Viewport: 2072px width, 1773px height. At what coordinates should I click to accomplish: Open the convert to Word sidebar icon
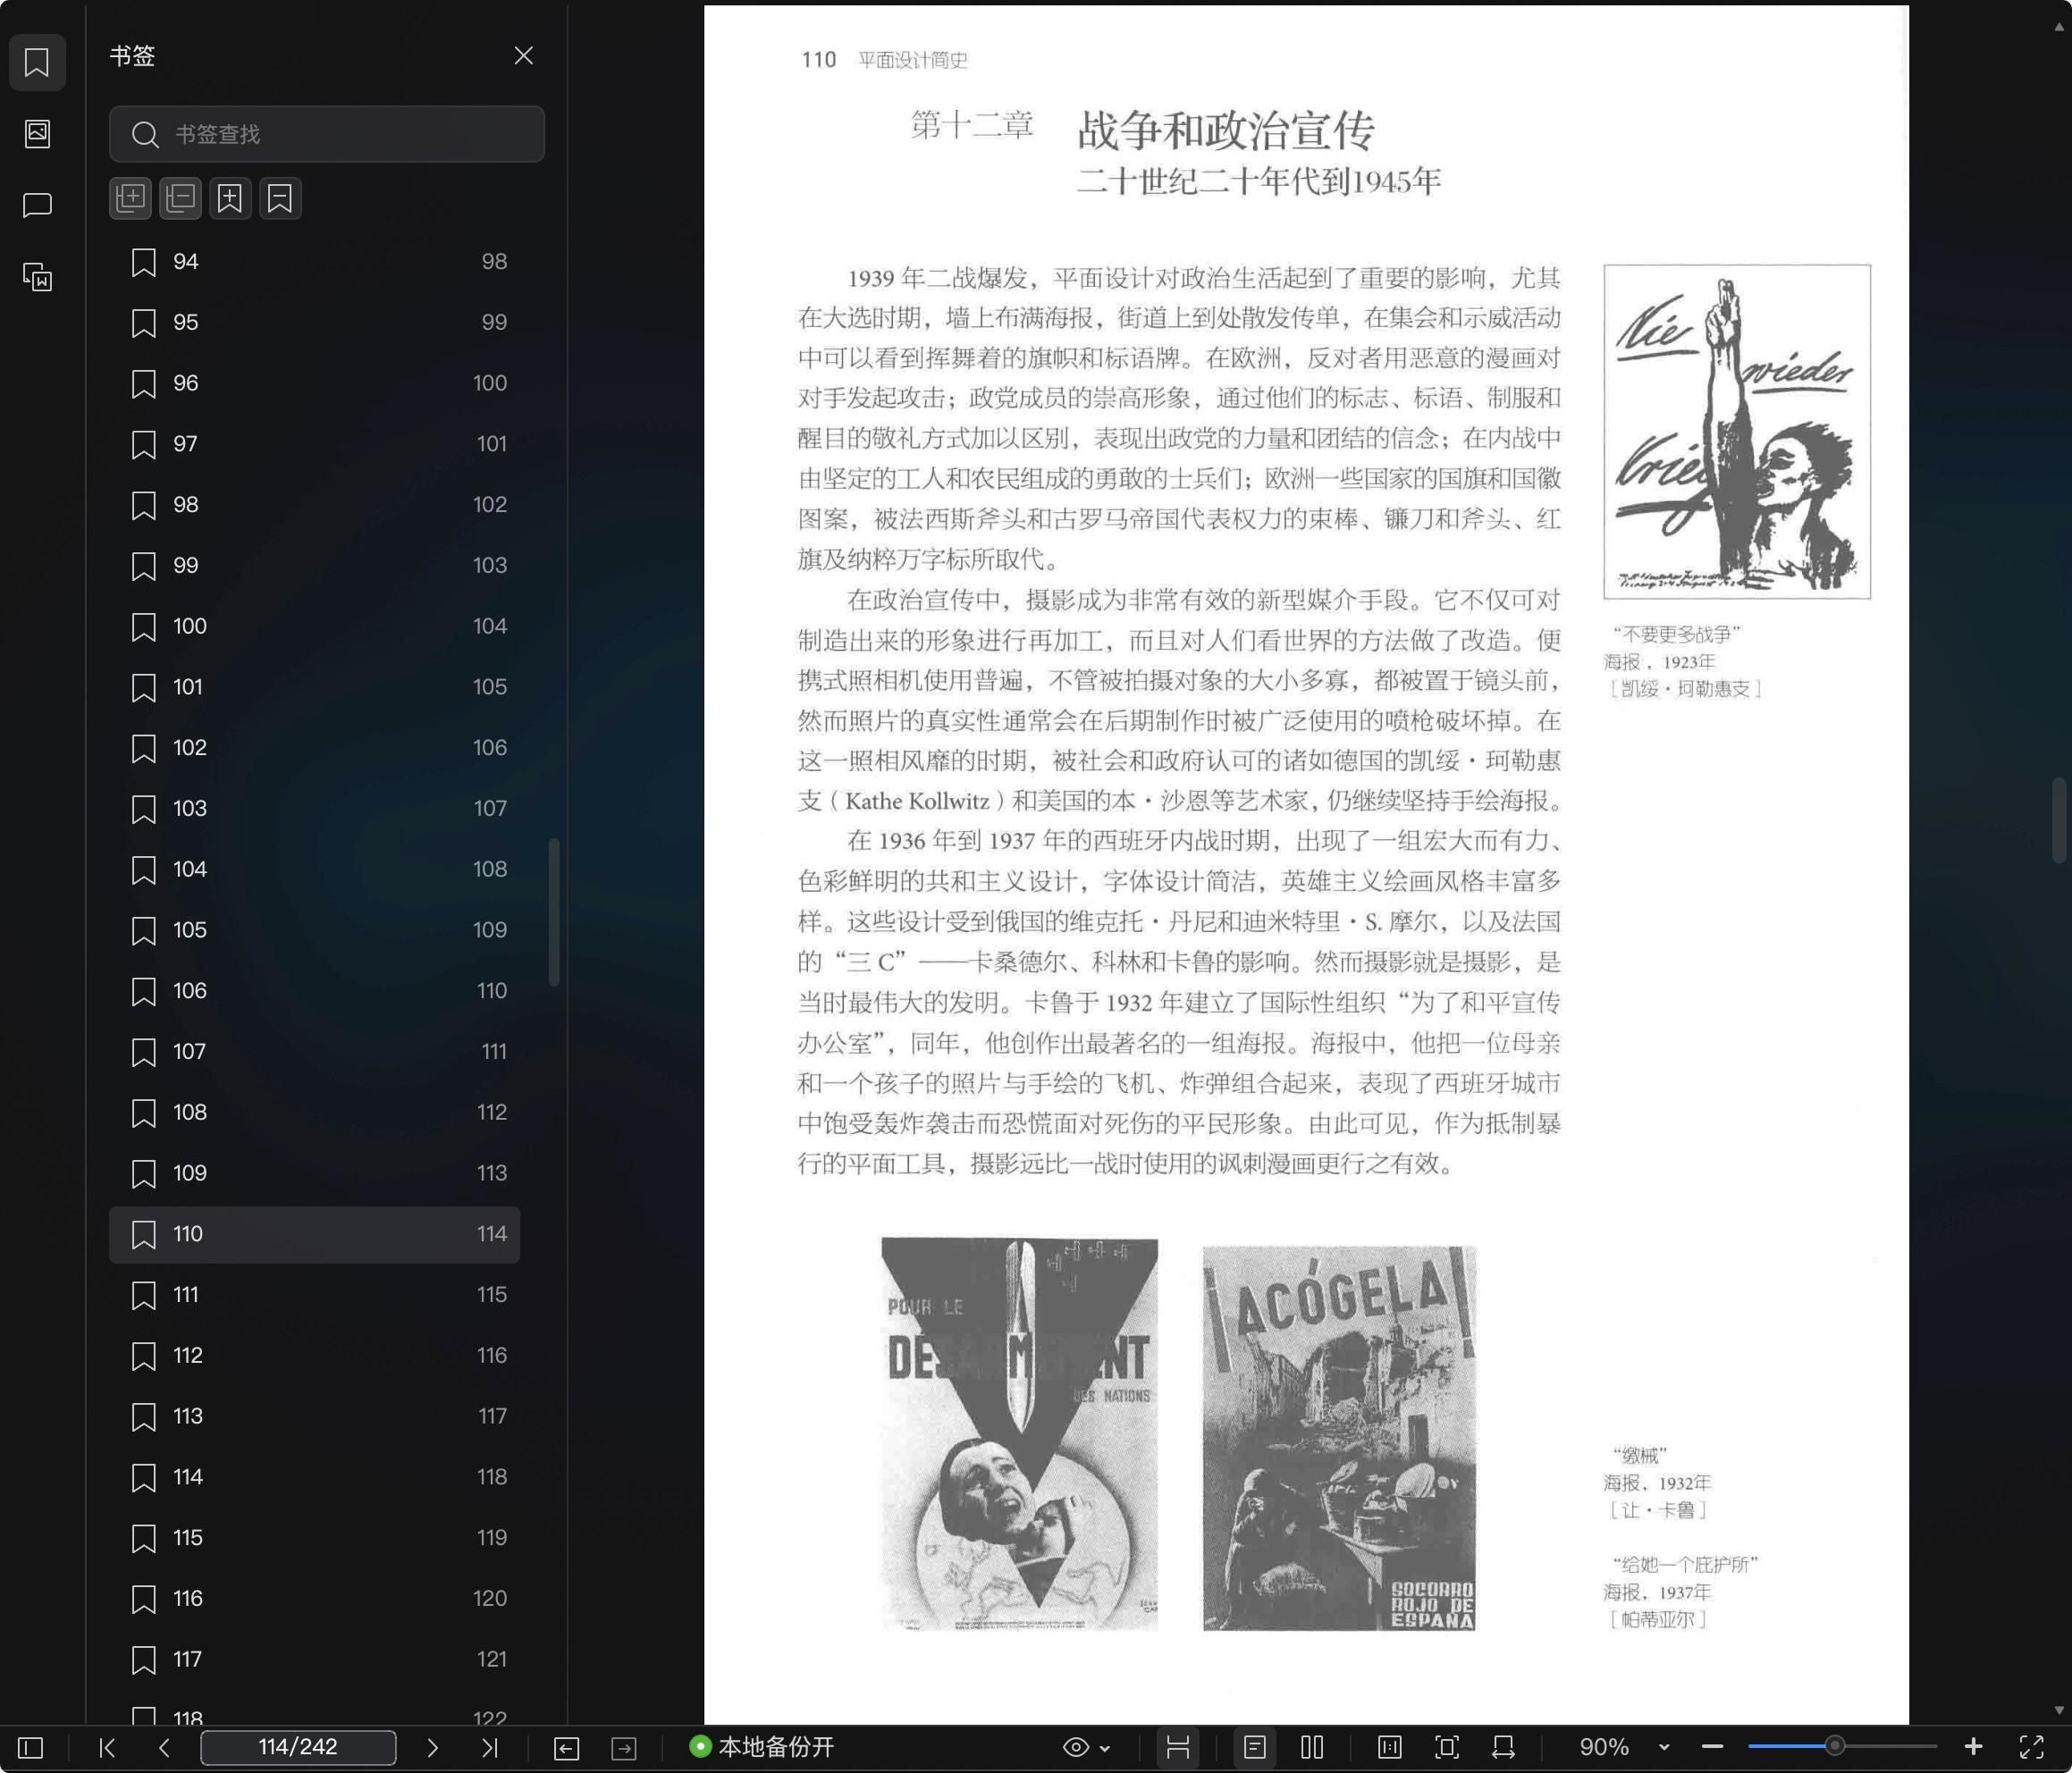(37, 277)
